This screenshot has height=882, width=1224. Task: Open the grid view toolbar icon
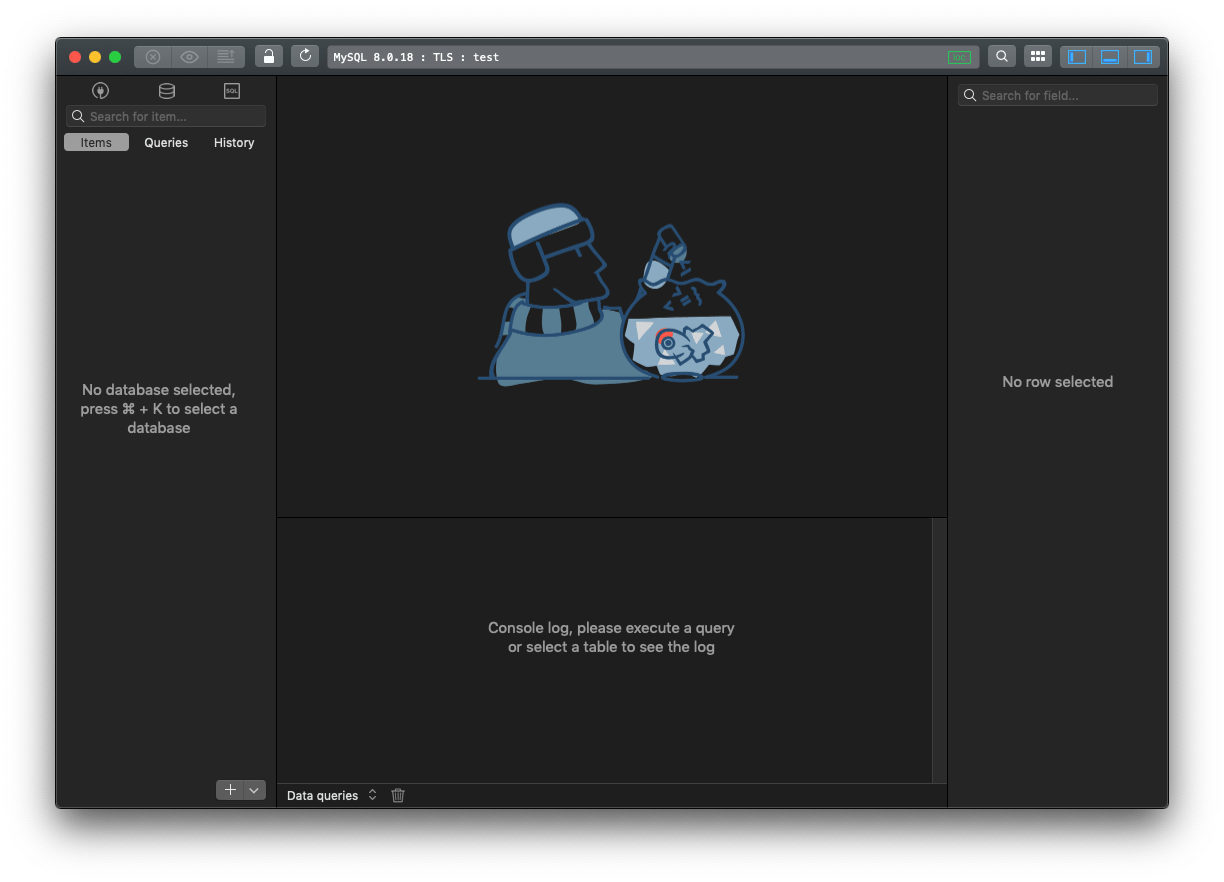point(1038,56)
